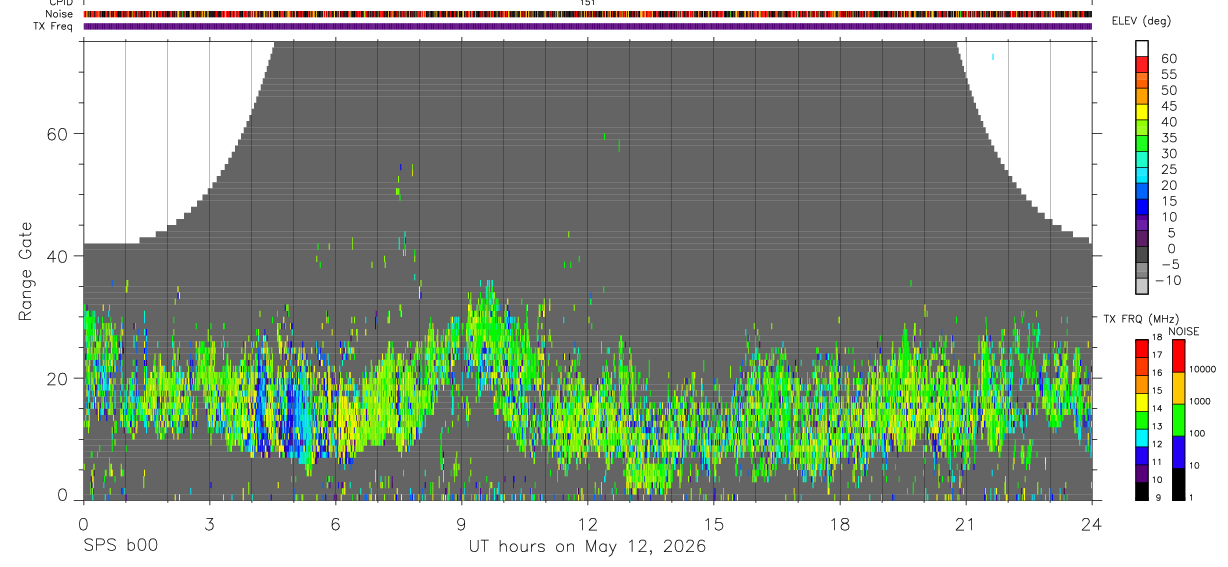This screenshot has width=1228, height=567.
Task: Click the white top elevation colorbar swatch
Action: pyautogui.click(x=1143, y=48)
